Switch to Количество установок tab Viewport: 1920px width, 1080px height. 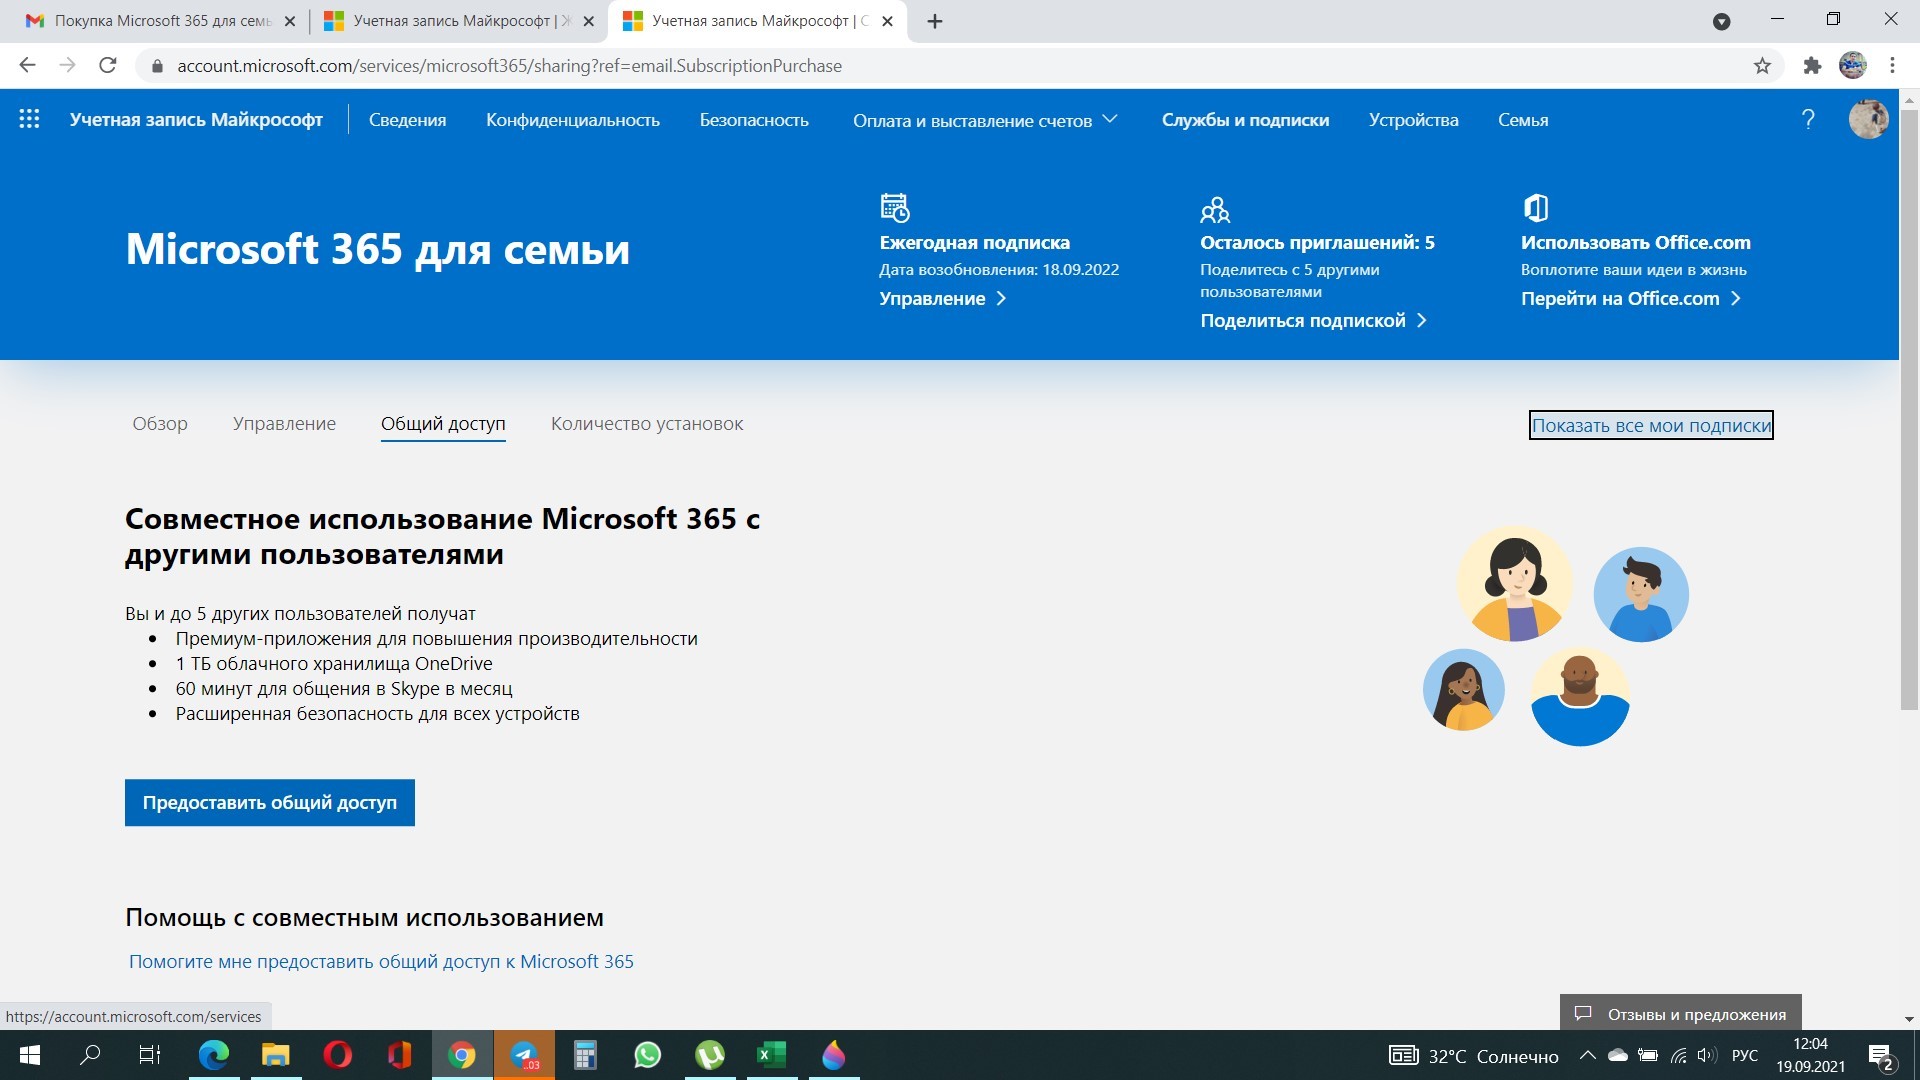pyautogui.click(x=647, y=424)
